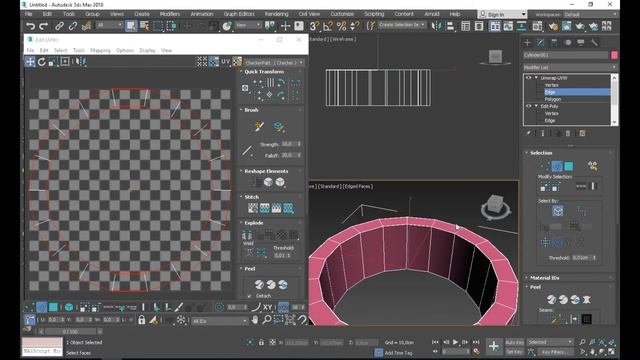Viewport: 640px width, 360px height.
Task: Click the Redo arrow in main toolbar
Action: (x=43, y=26)
